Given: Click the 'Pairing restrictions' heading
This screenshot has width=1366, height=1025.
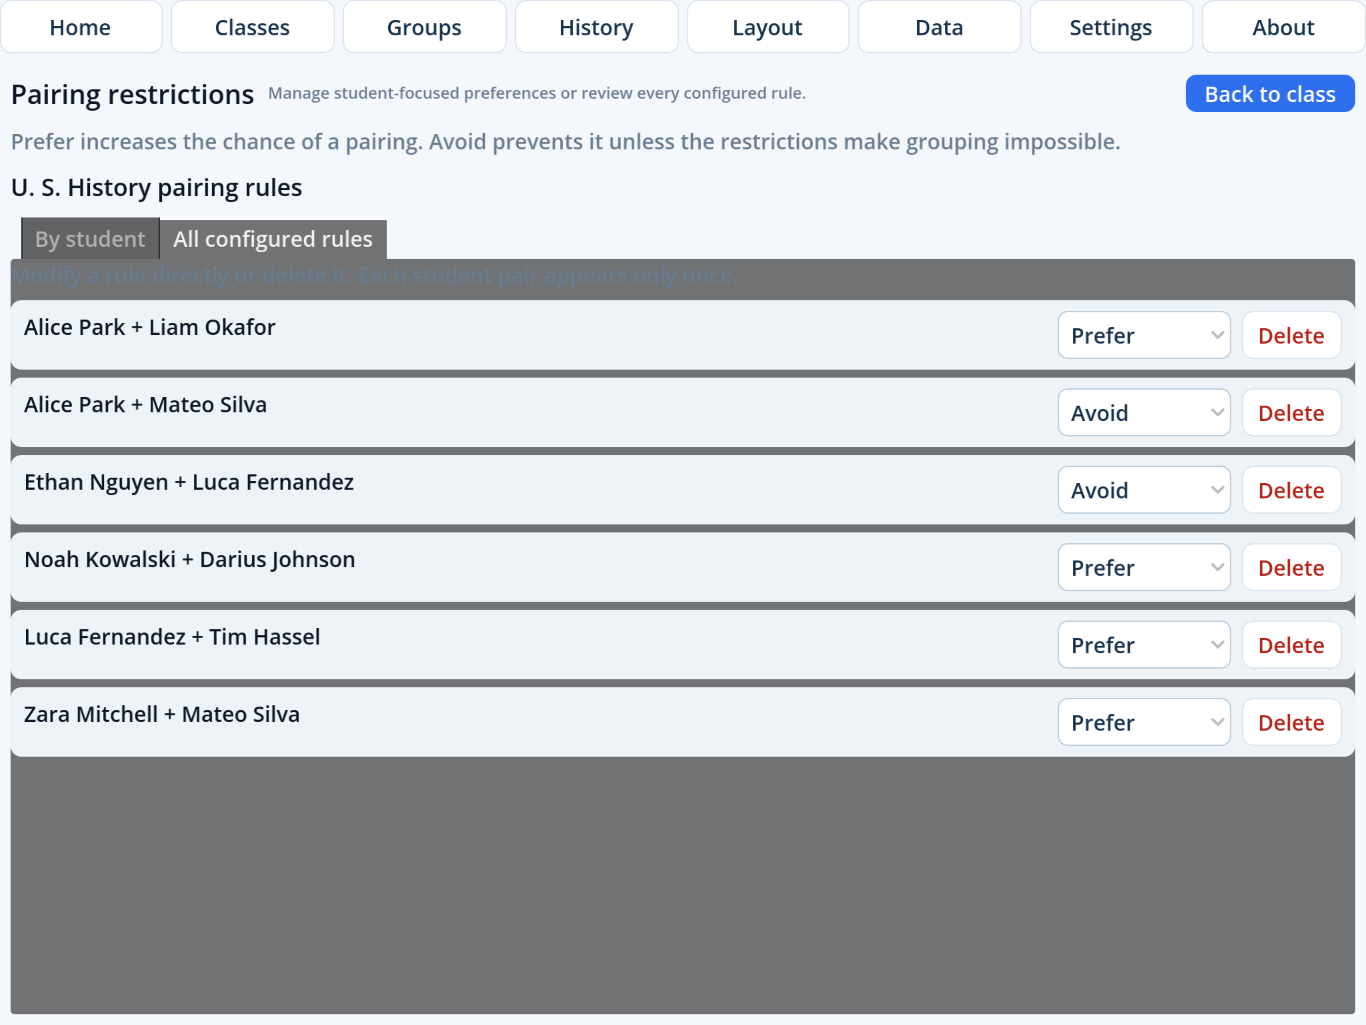Looking at the screenshot, I should [x=133, y=94].
